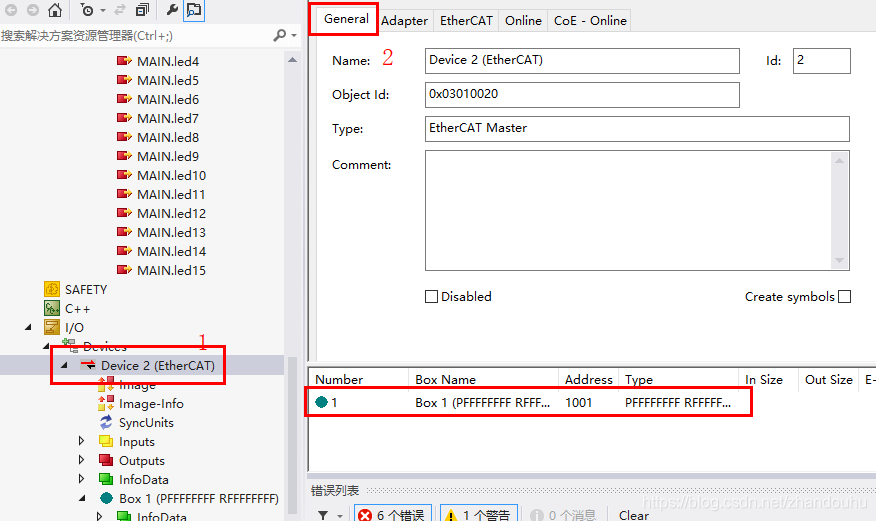The image size is (876, 521).
Task: Sort by the Out Size column header
Action: point(829,380)
